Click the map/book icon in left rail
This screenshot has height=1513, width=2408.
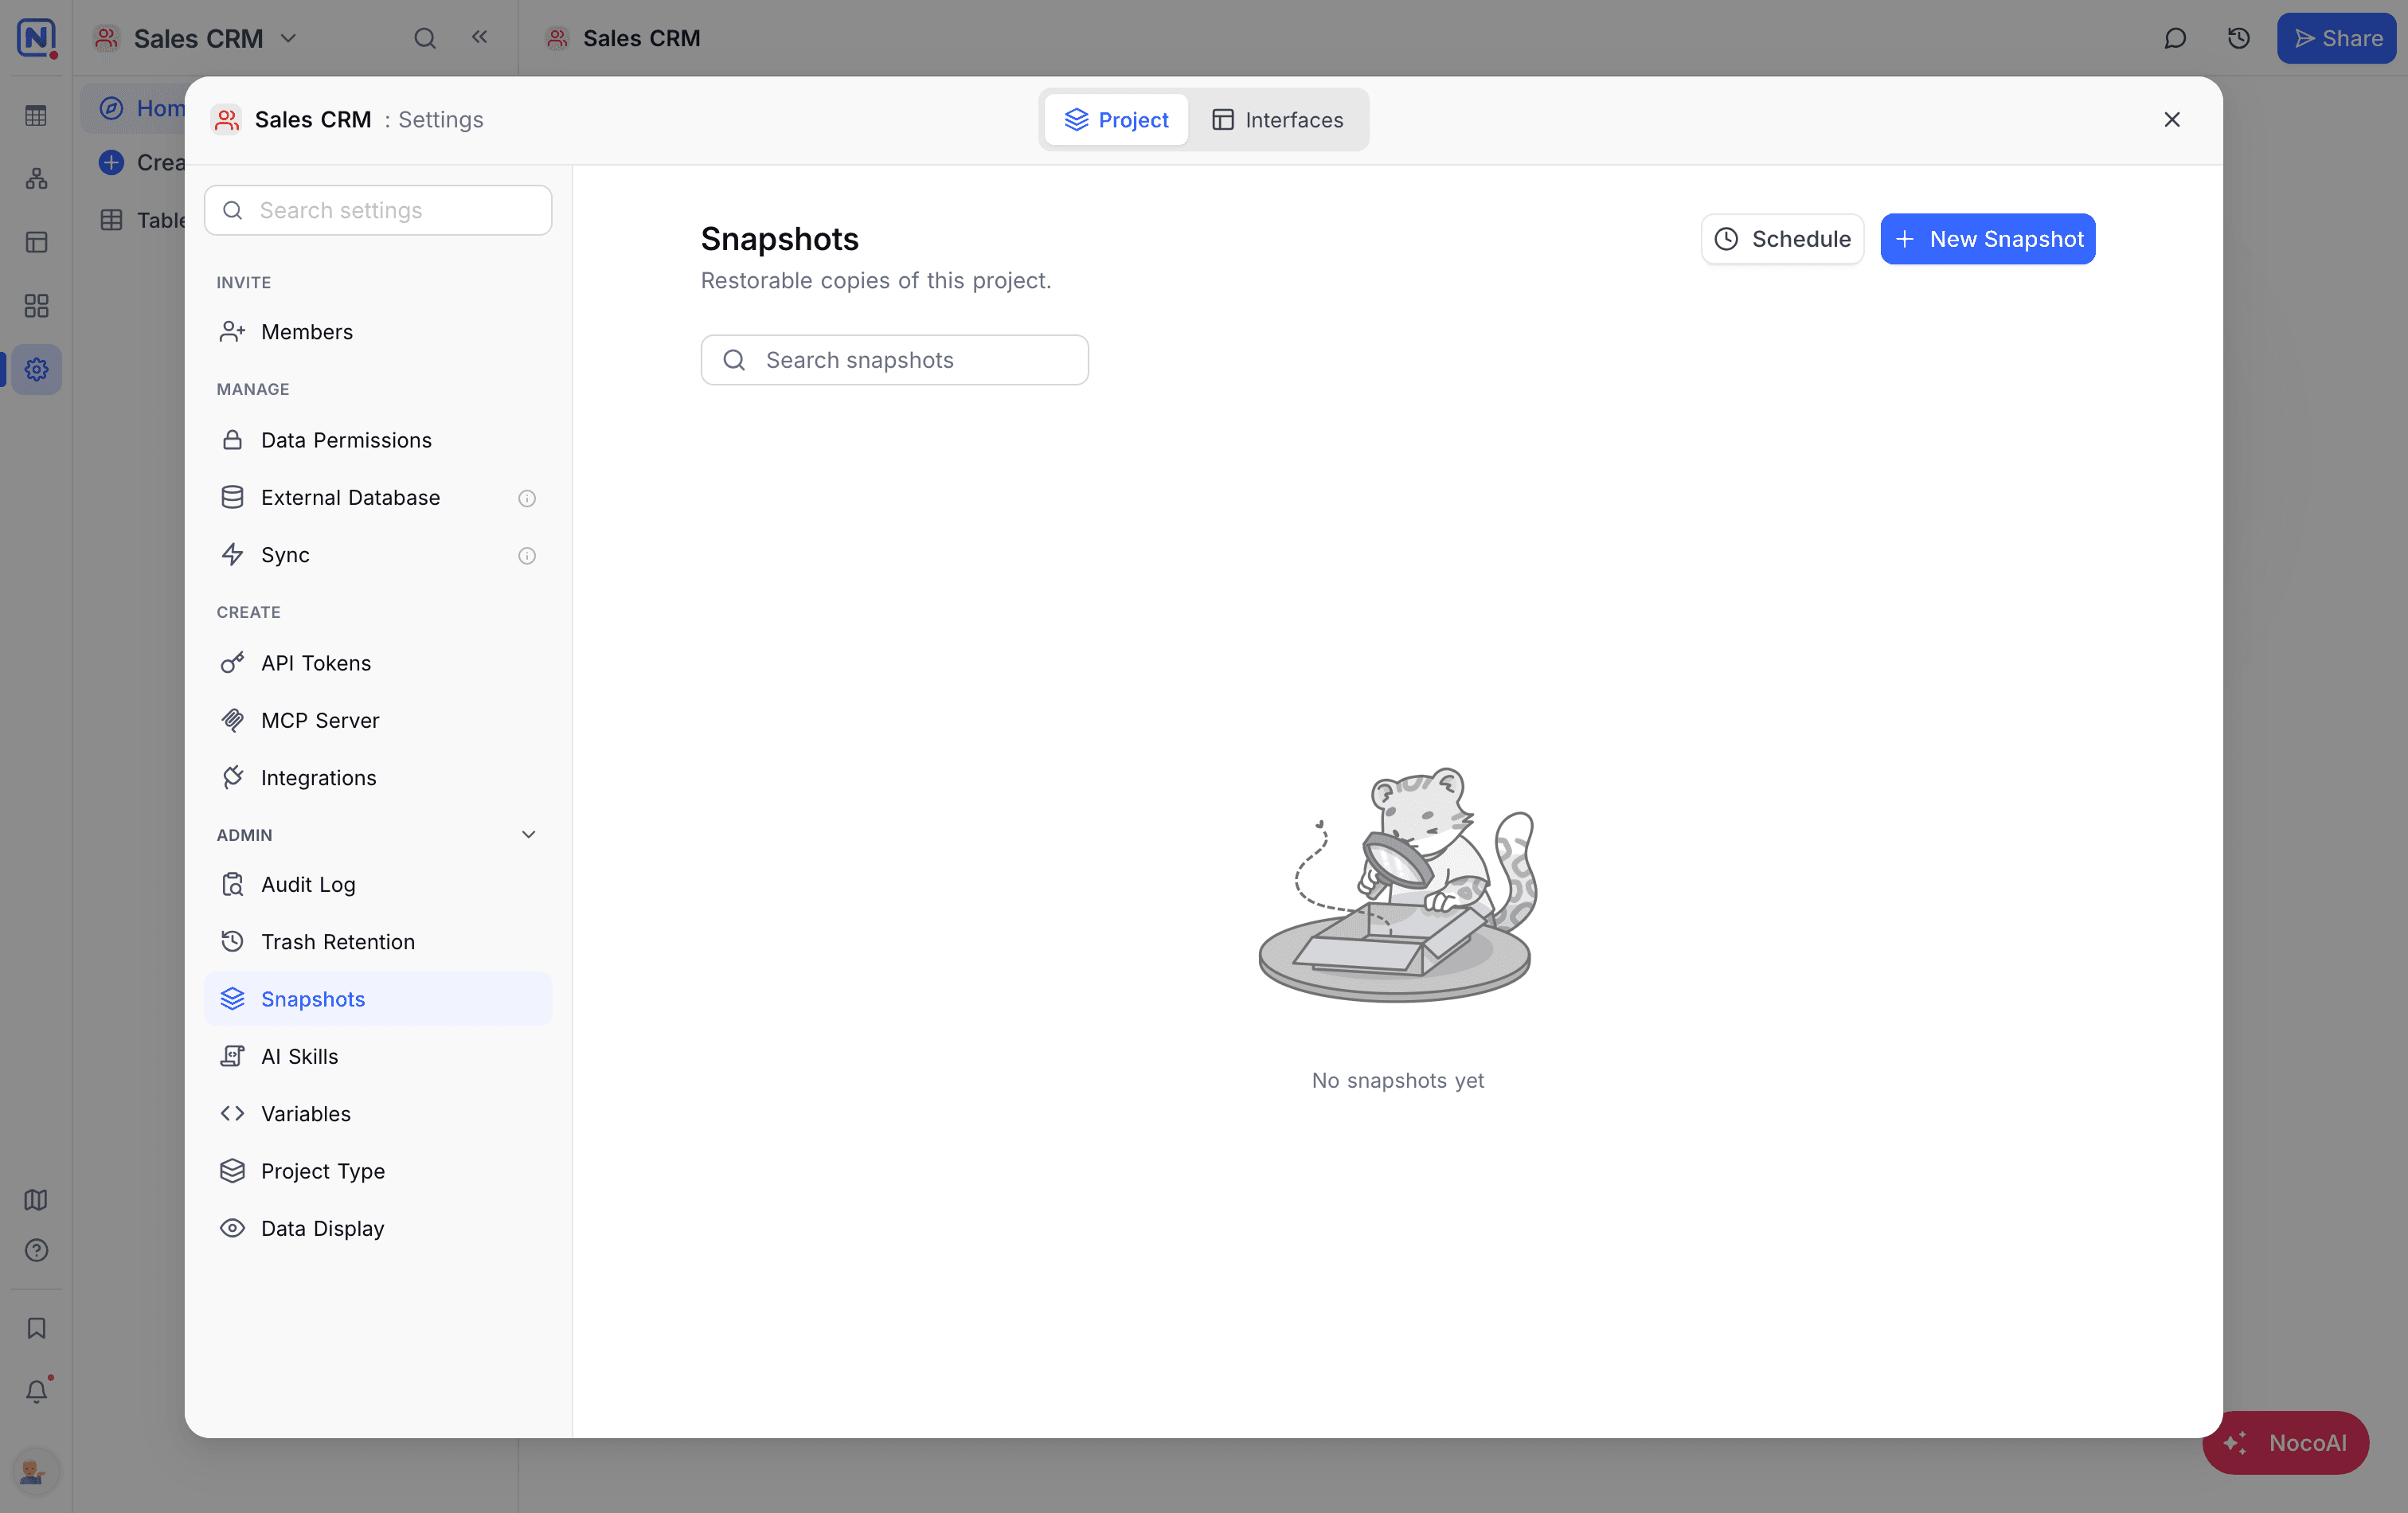pos(36,1199)
